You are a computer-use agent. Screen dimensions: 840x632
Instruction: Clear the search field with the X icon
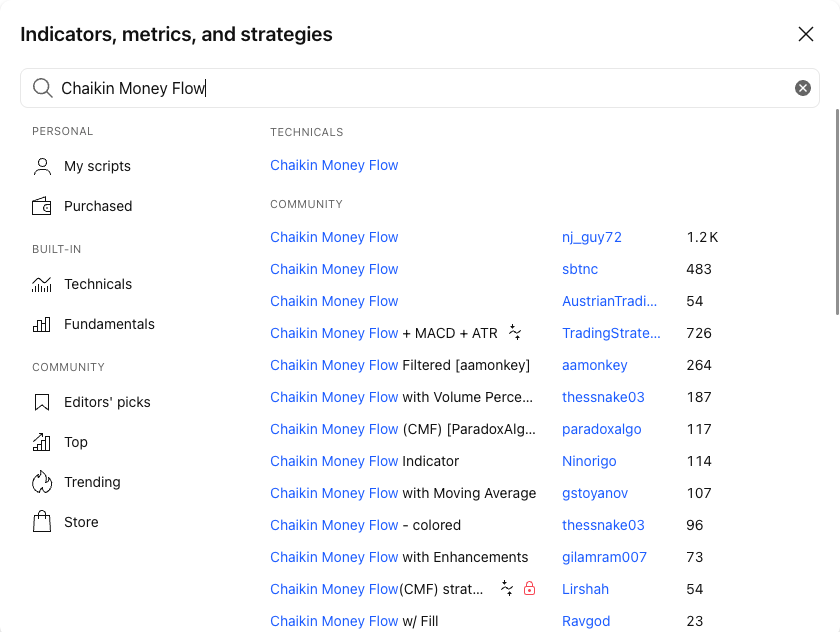click(x=802, y=88)
